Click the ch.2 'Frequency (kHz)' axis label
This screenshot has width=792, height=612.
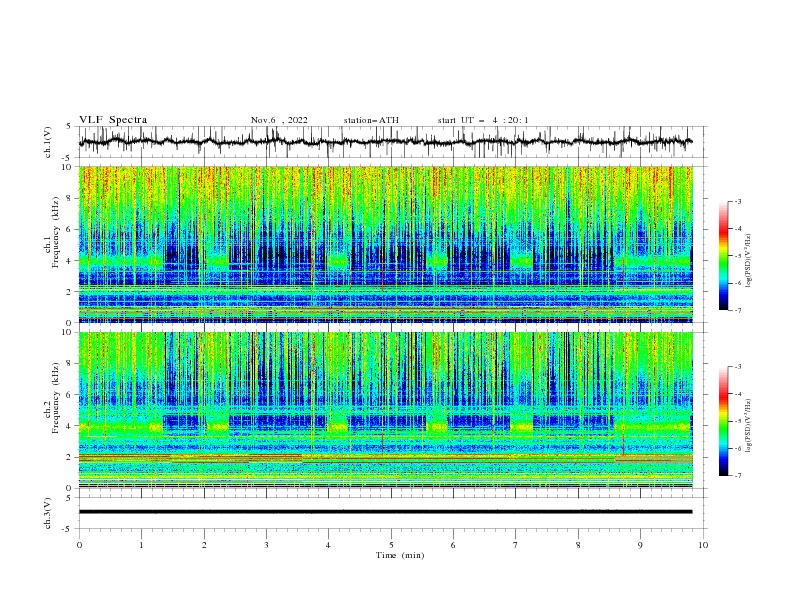[x=55, y=397]
